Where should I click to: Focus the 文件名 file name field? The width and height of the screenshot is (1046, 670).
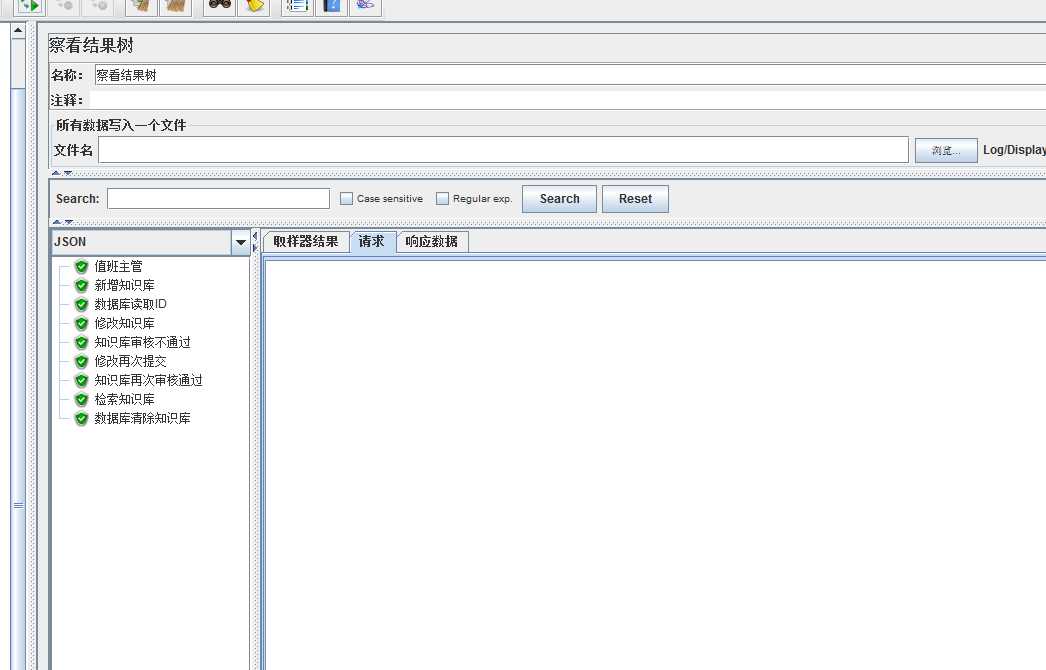pos(503,149)
